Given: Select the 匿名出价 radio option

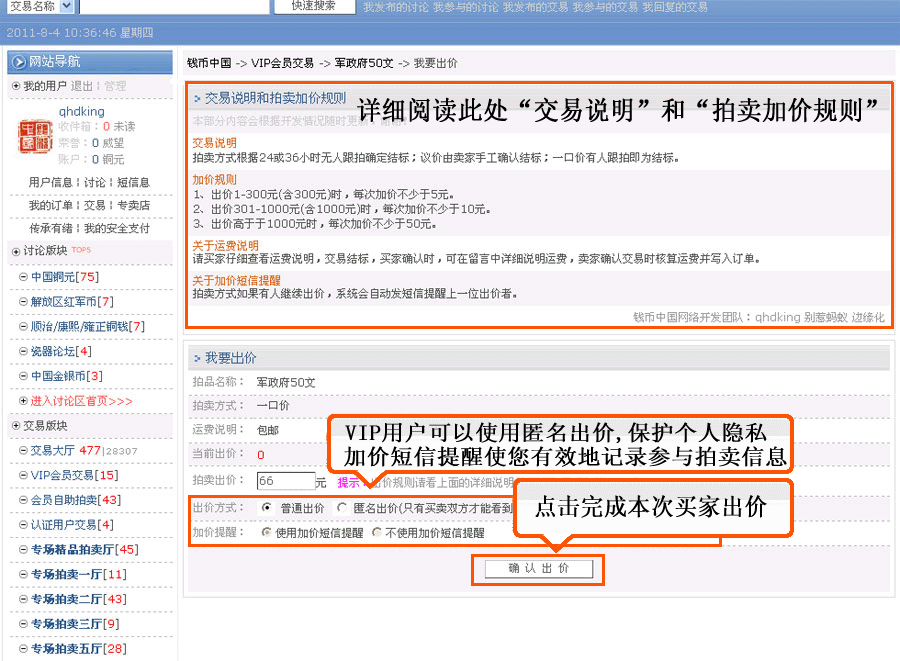Looking at the screenshot, I should tap(341, 508).
